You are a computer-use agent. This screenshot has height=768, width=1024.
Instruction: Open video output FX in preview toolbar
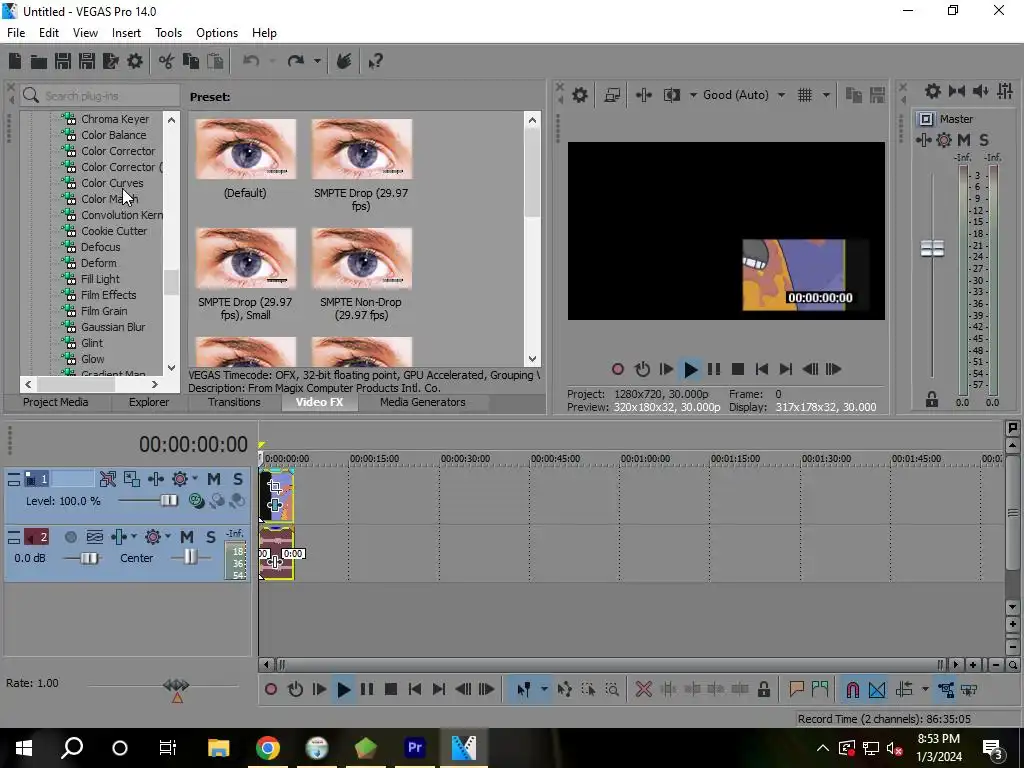(643, 95)
